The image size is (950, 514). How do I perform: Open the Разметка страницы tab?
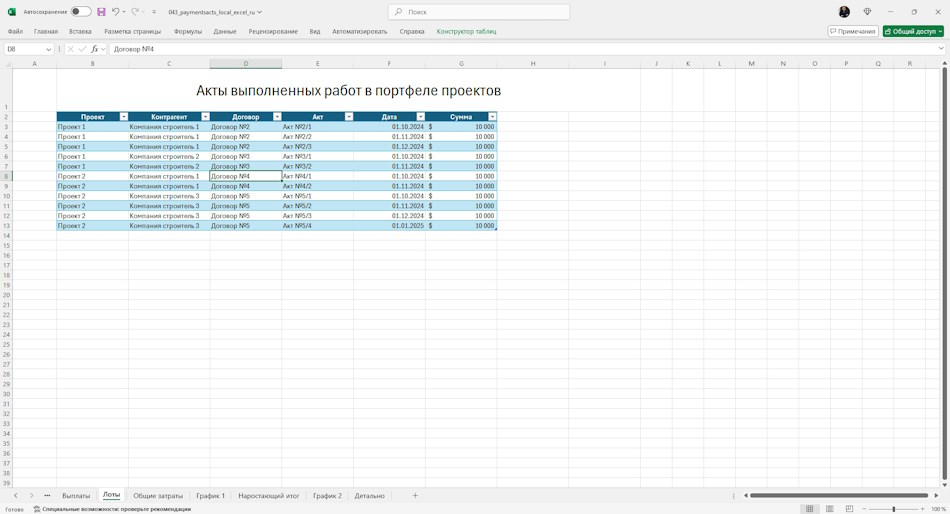133,31
